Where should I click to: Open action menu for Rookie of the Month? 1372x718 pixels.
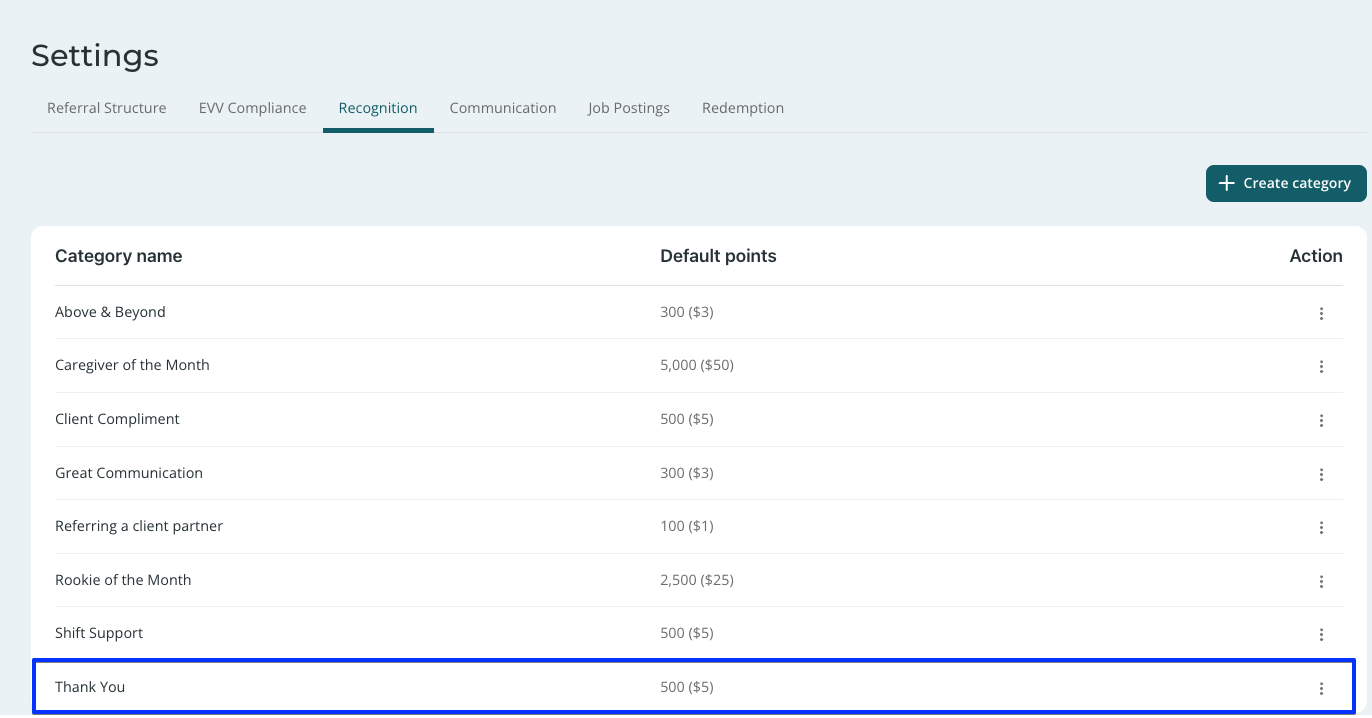click(x=1321, y=581)
